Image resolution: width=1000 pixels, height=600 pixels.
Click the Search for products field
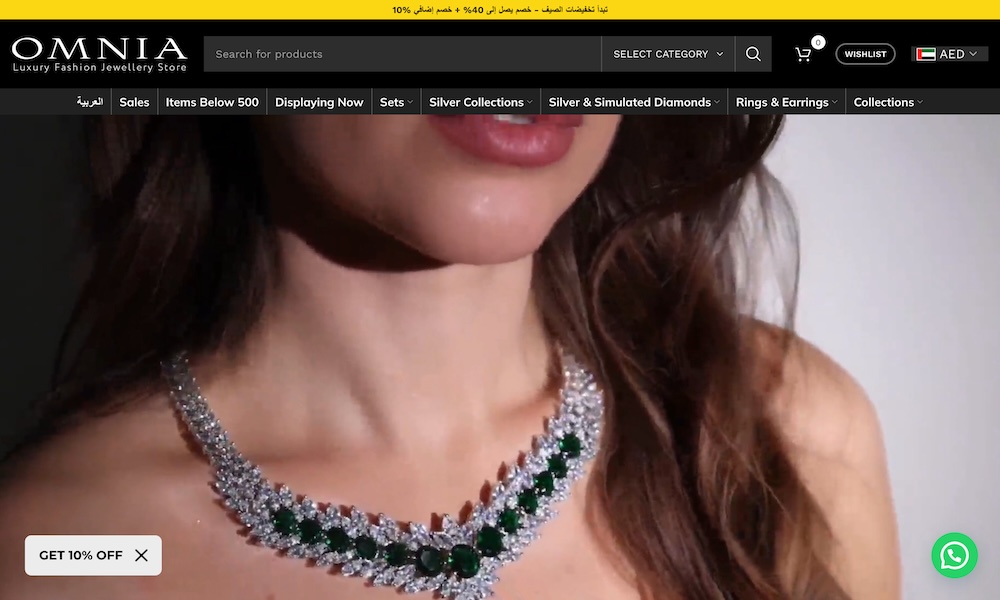[x=400, y=54]
